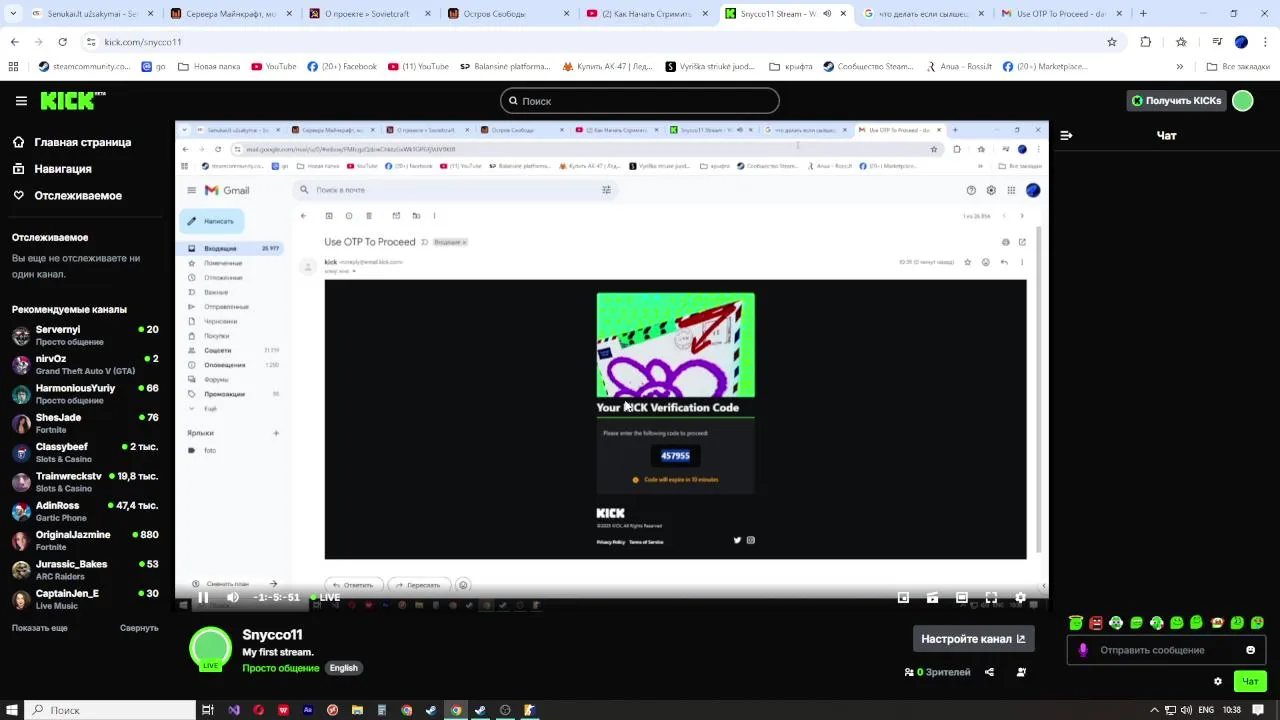Viewport: 1280px width, 720px height.
Task: Click the Snycco11 live avatar
Action: (211, 649)
